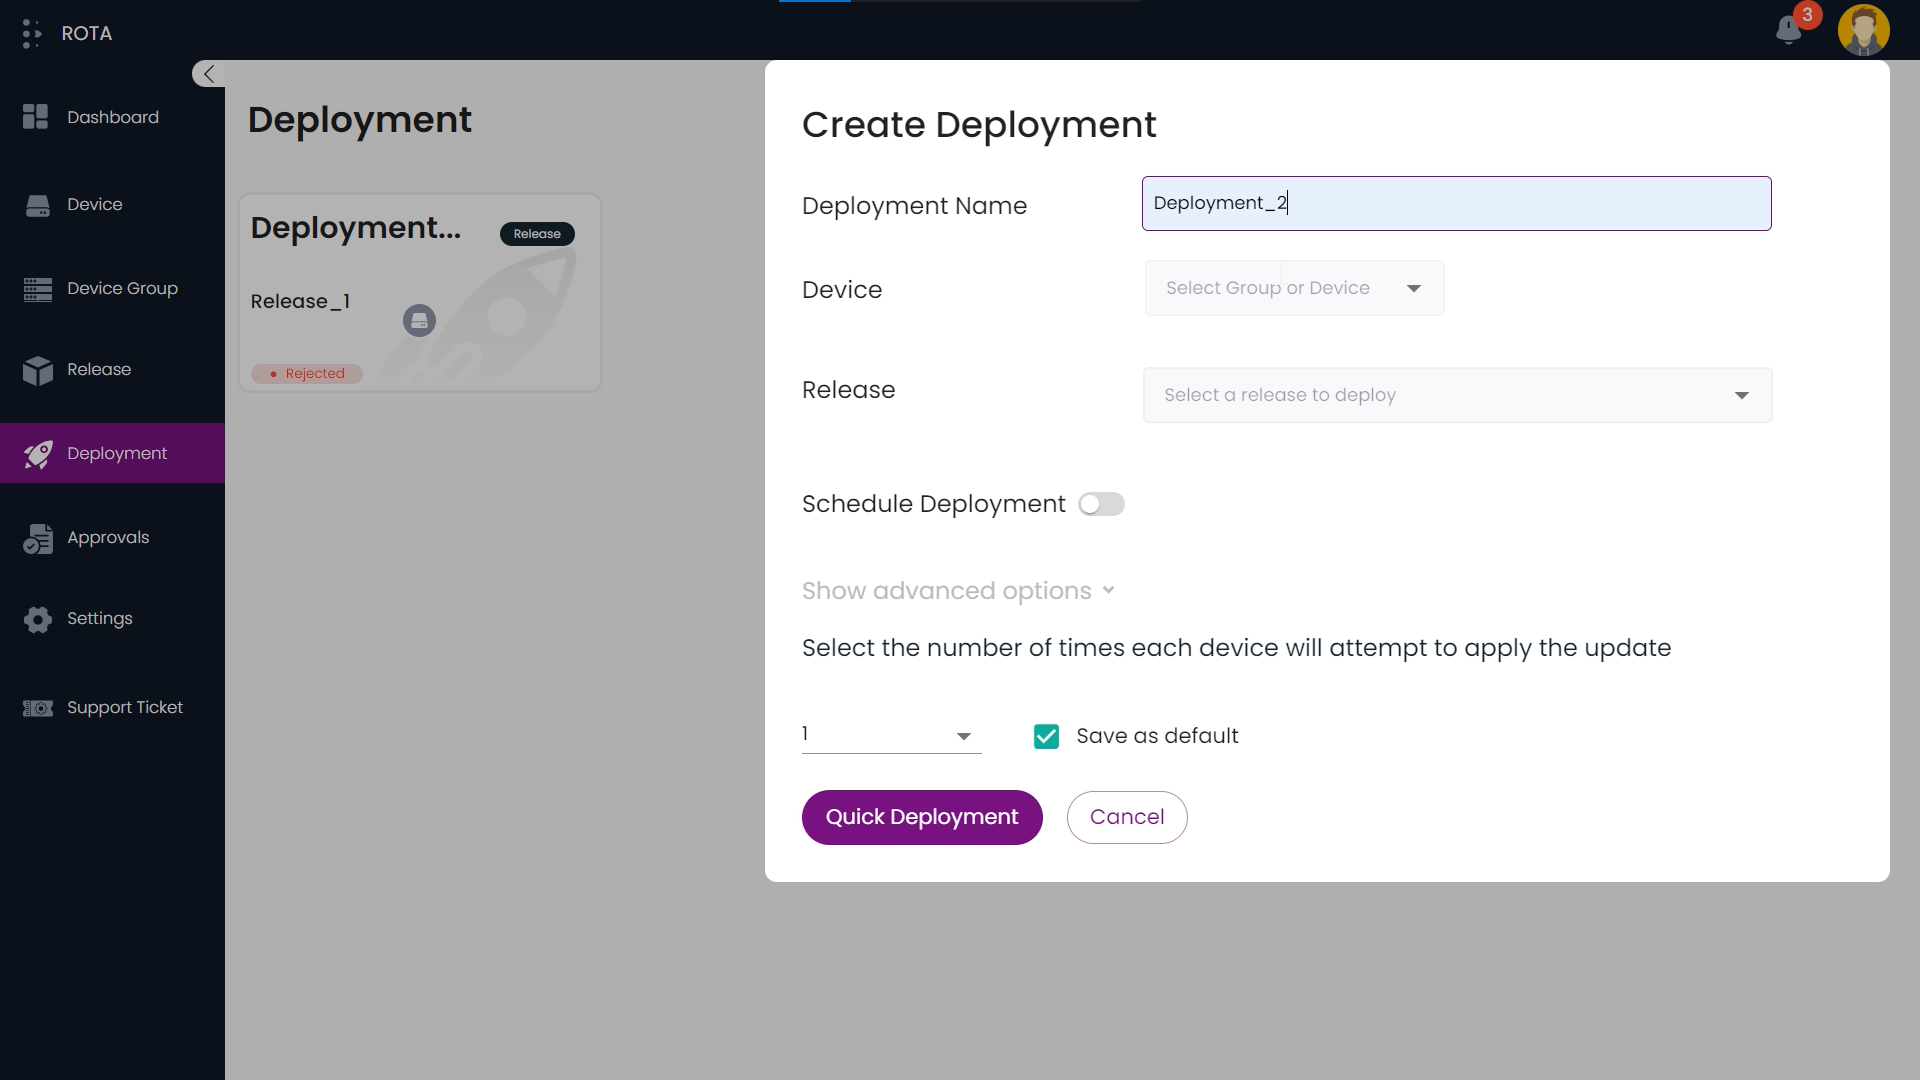Open the update attempts count dropdown
The width and height of the screenshot is (1920, 1080).
tap(888, 735)
